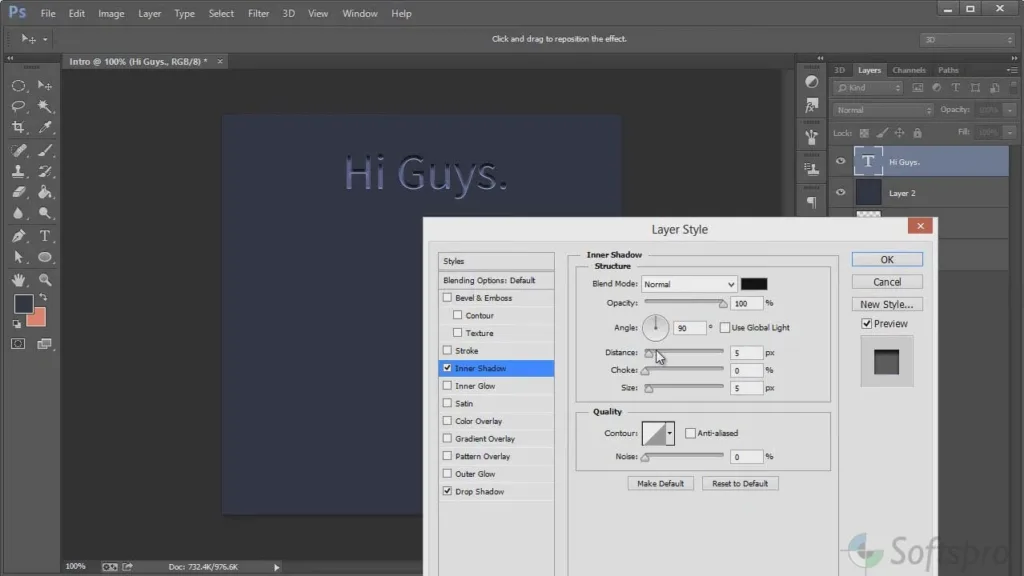Select the Gradient tool
The image size is (1024, 576).
pyautogui.click(x=46, y=193)
